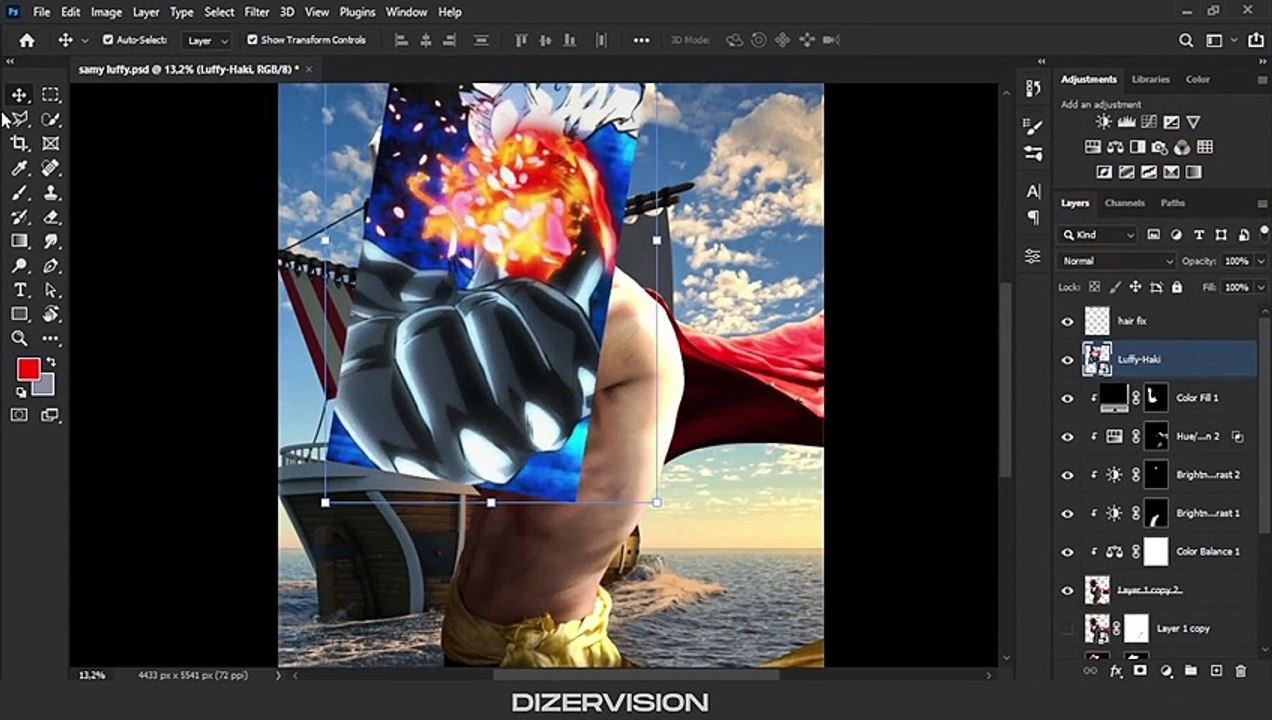Lock all on selected layer

click(x=1176, y=287)
